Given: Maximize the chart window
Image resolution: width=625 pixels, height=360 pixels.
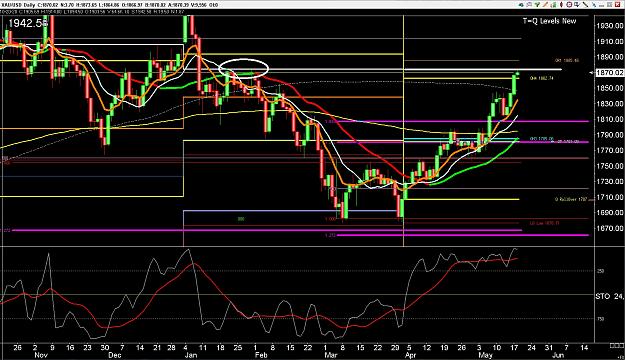Looking at the screenshot, I should [609, 4].
